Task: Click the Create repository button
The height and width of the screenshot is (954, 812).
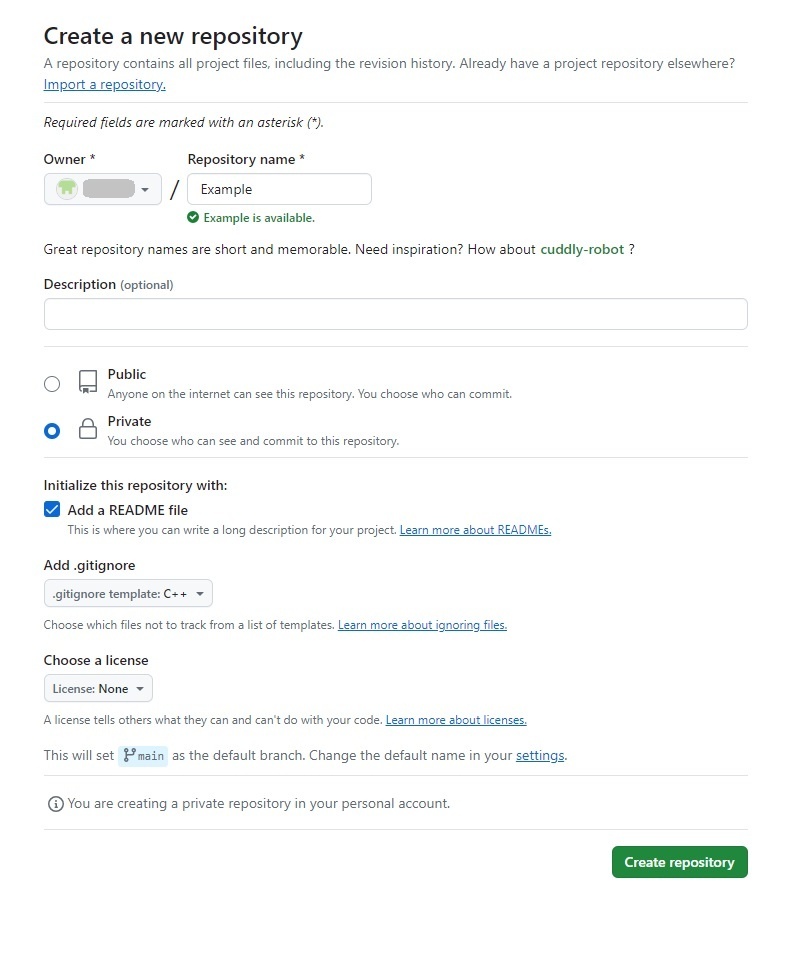Action: pos(679,861)
